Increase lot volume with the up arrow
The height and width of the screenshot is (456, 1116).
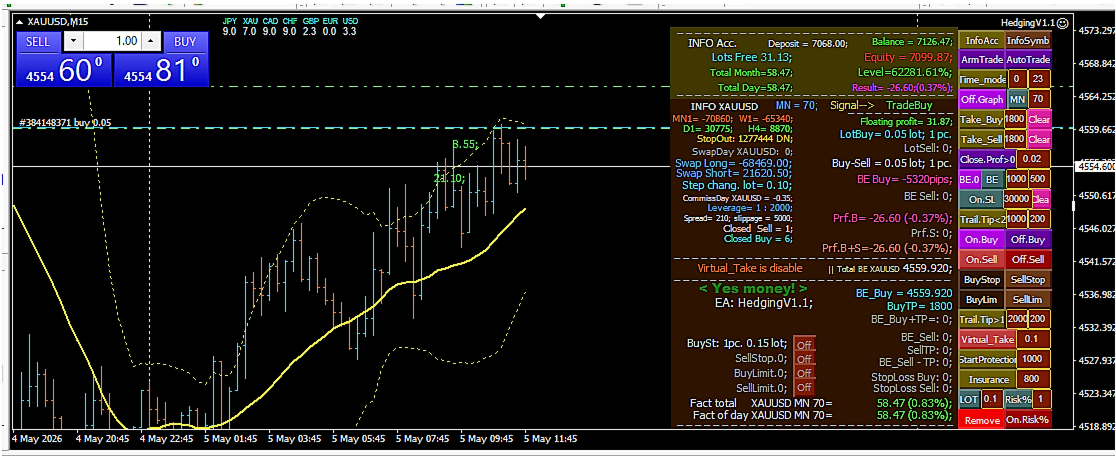coord(150,41)
